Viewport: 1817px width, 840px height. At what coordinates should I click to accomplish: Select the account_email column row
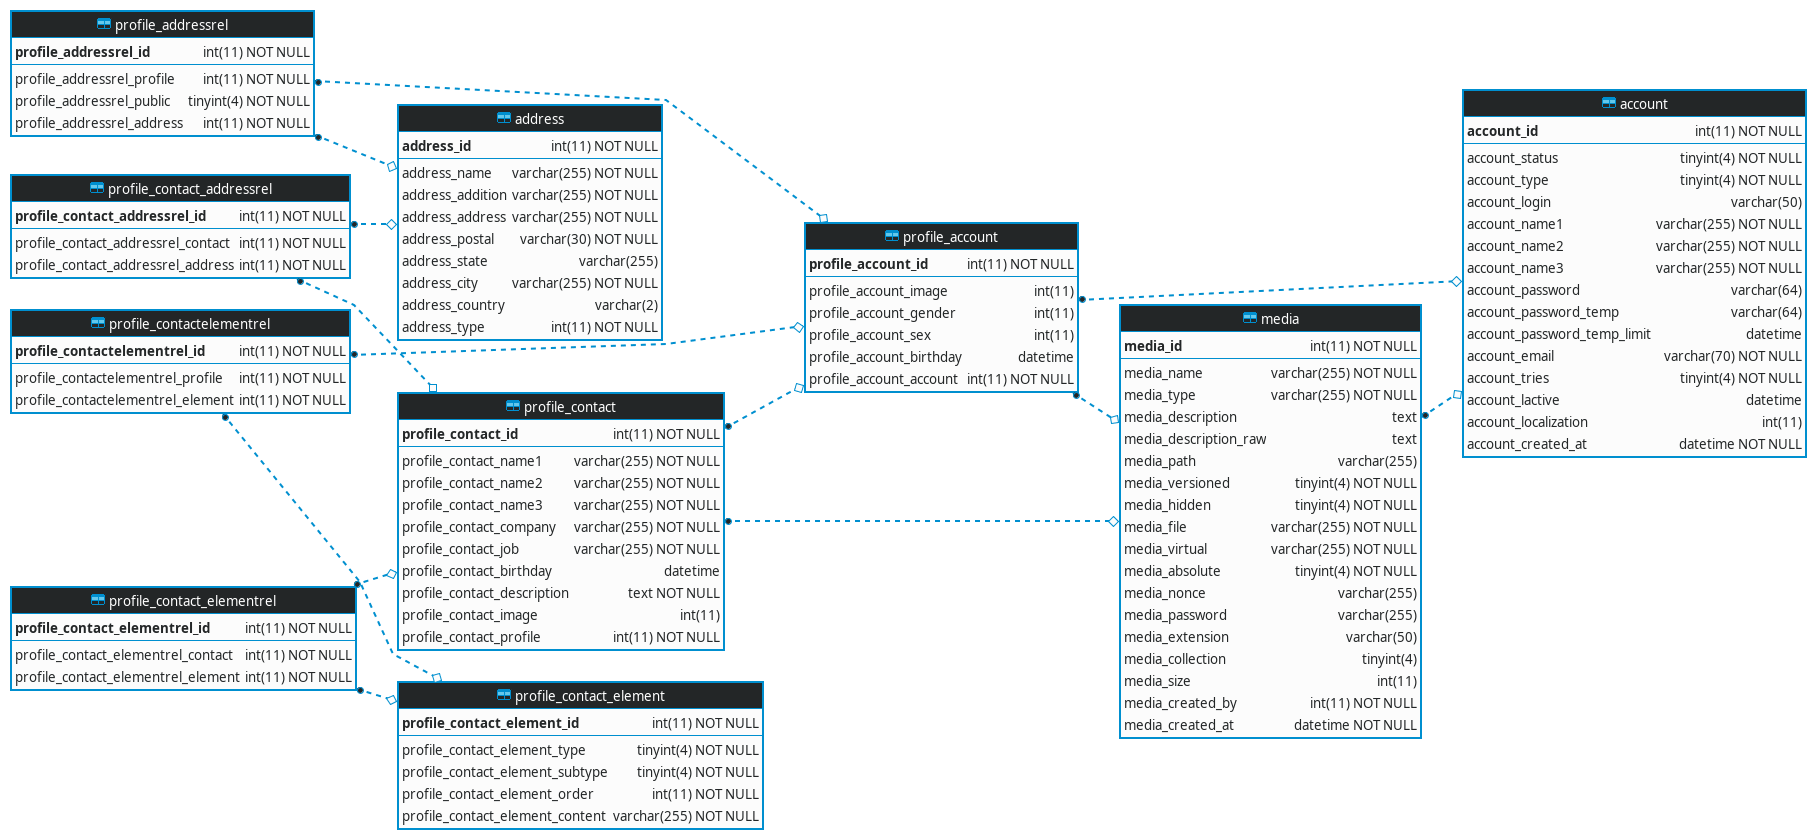pyautogui.click(x=1633, y=356)
